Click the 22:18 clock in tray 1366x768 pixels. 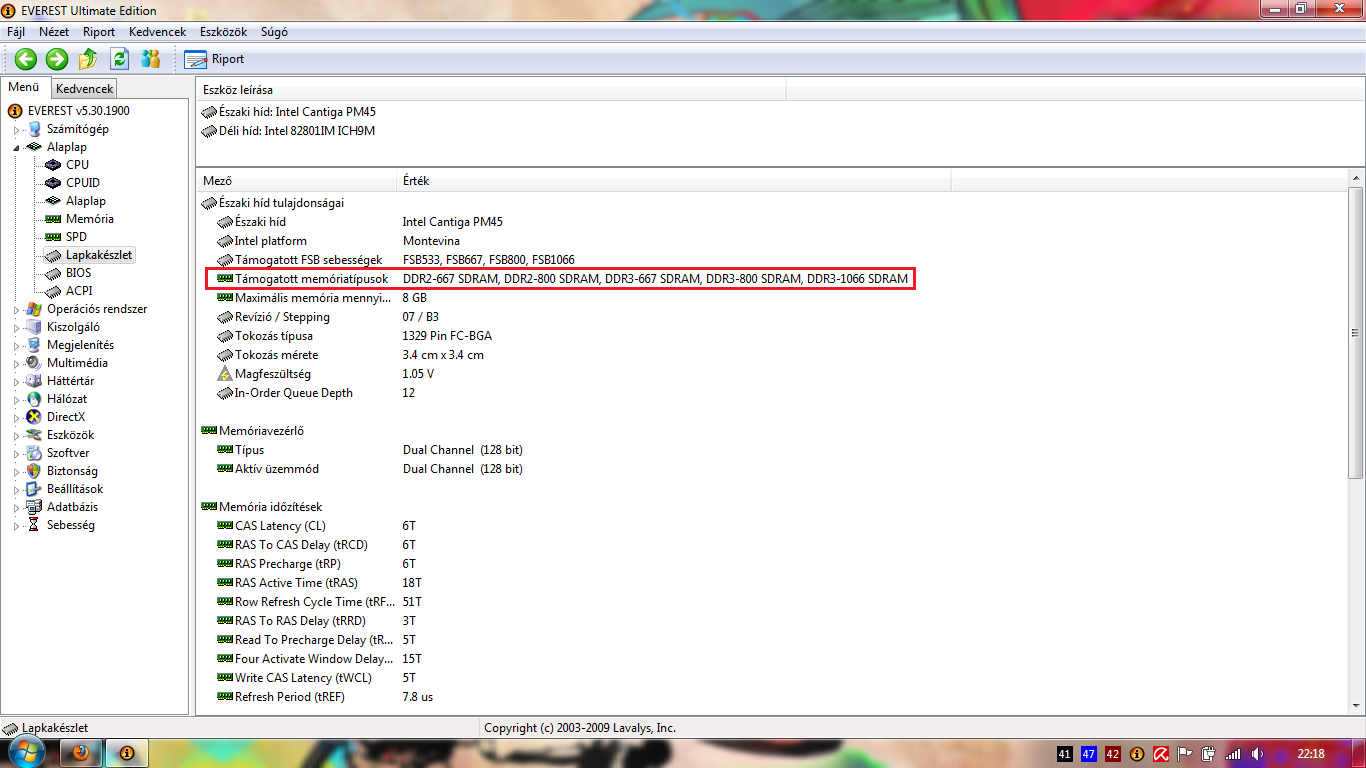point(1310,754)
